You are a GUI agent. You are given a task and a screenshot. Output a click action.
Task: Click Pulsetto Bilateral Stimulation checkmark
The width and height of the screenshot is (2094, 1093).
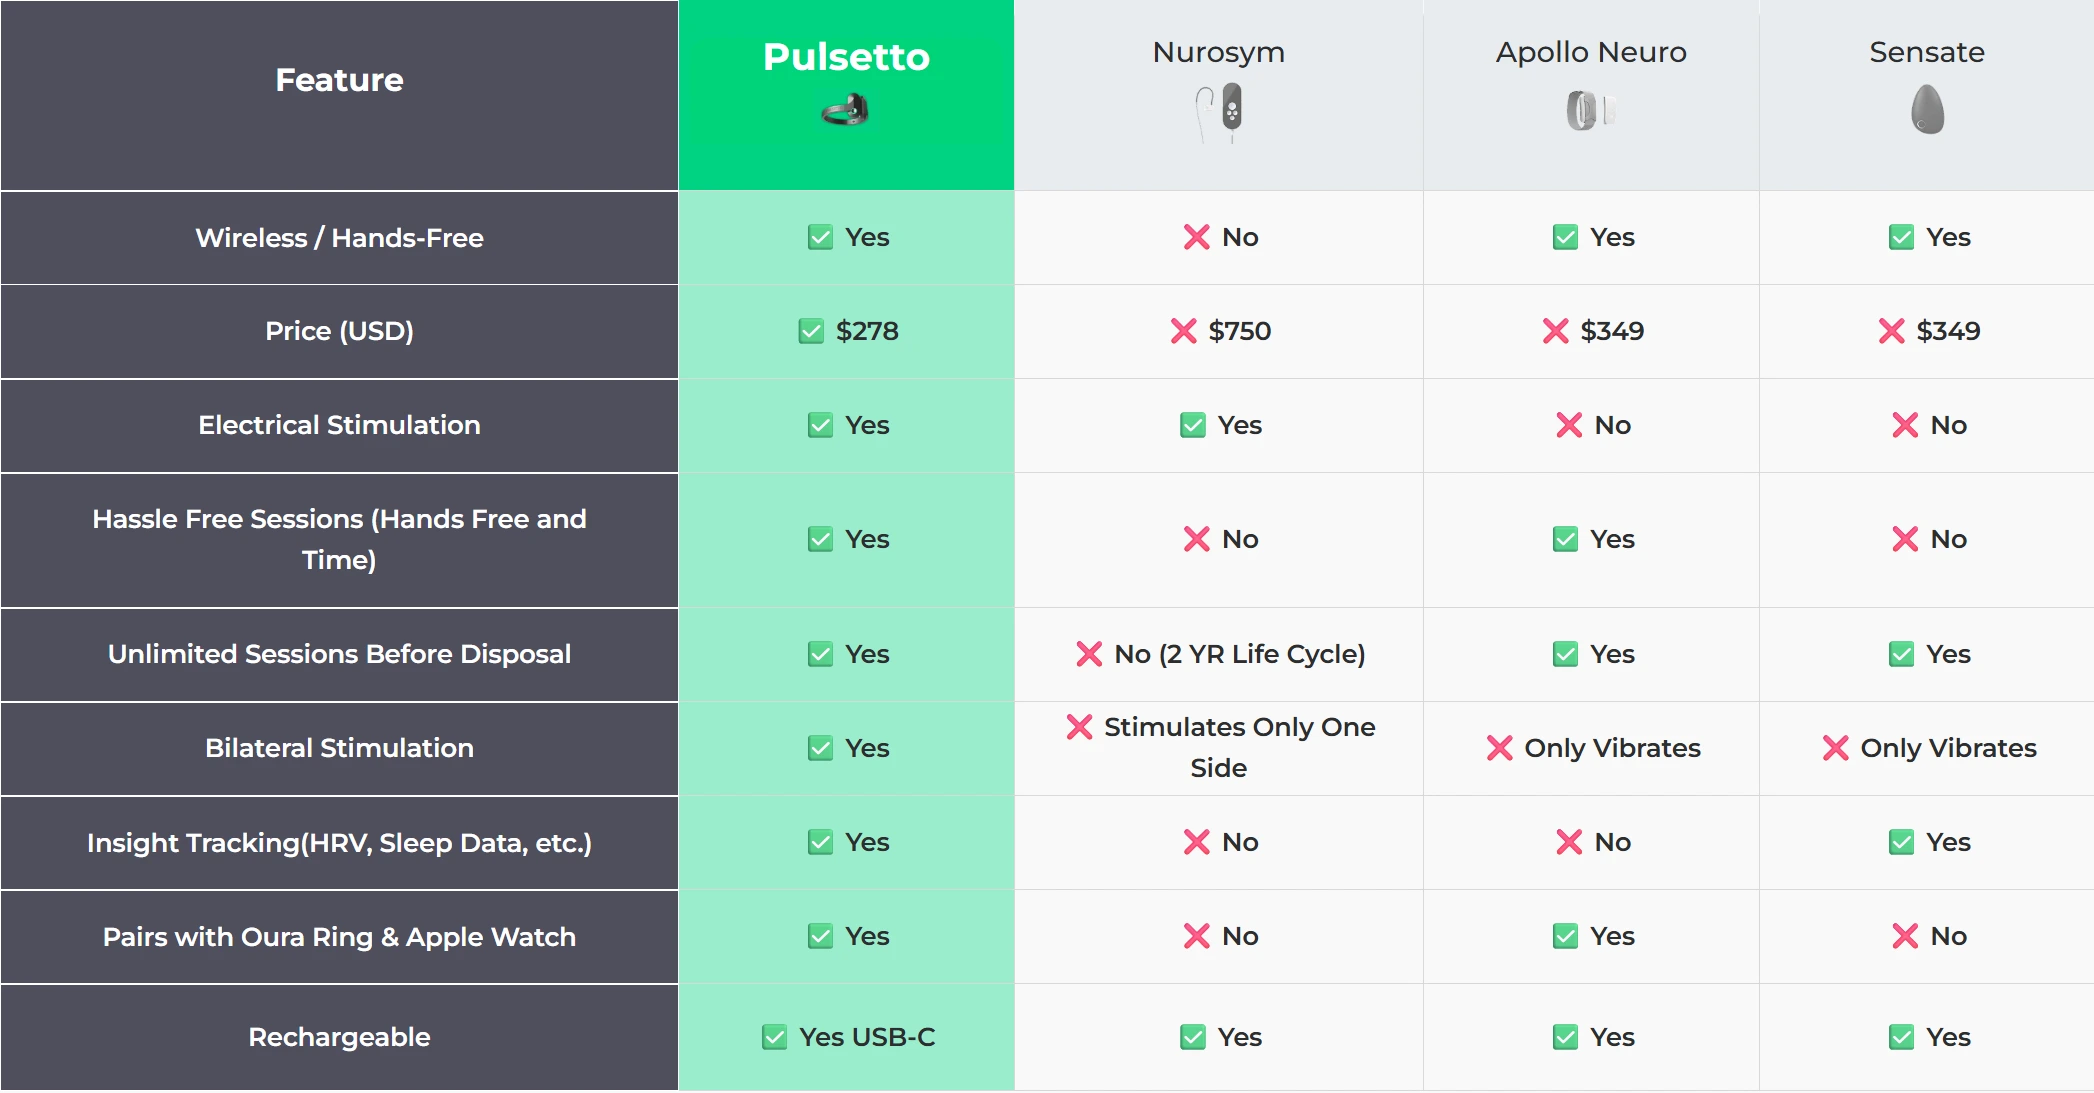click(820, 748)
